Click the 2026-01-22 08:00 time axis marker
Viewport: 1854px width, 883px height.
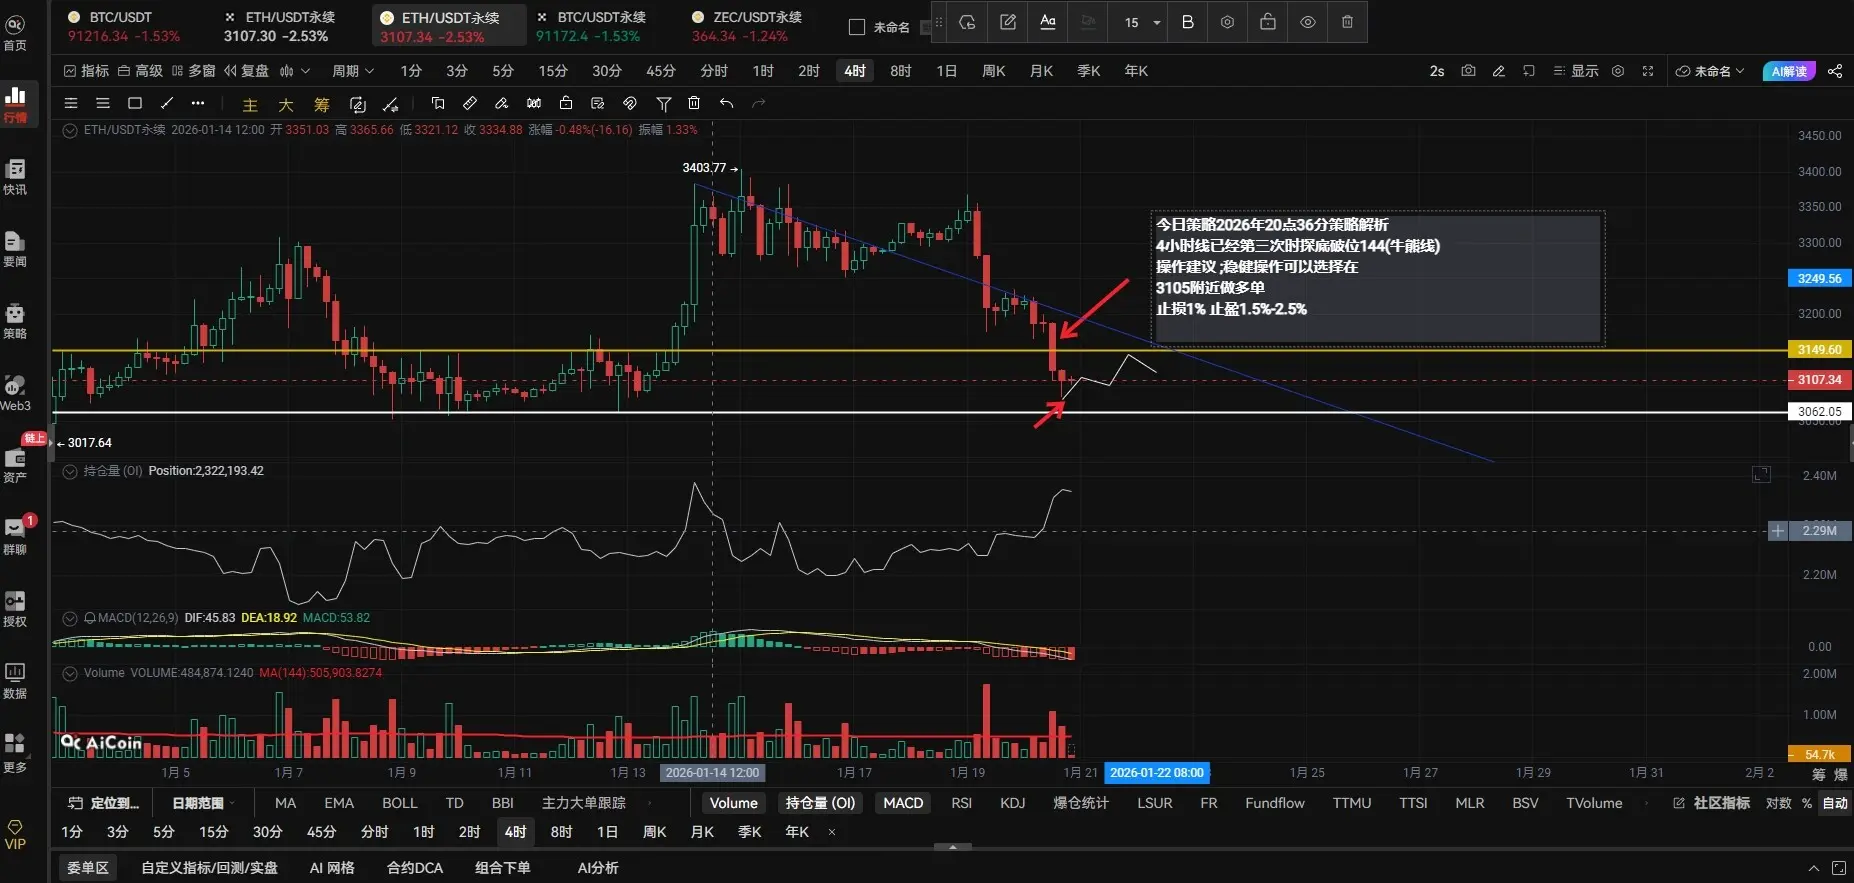tap(1157, 773)
